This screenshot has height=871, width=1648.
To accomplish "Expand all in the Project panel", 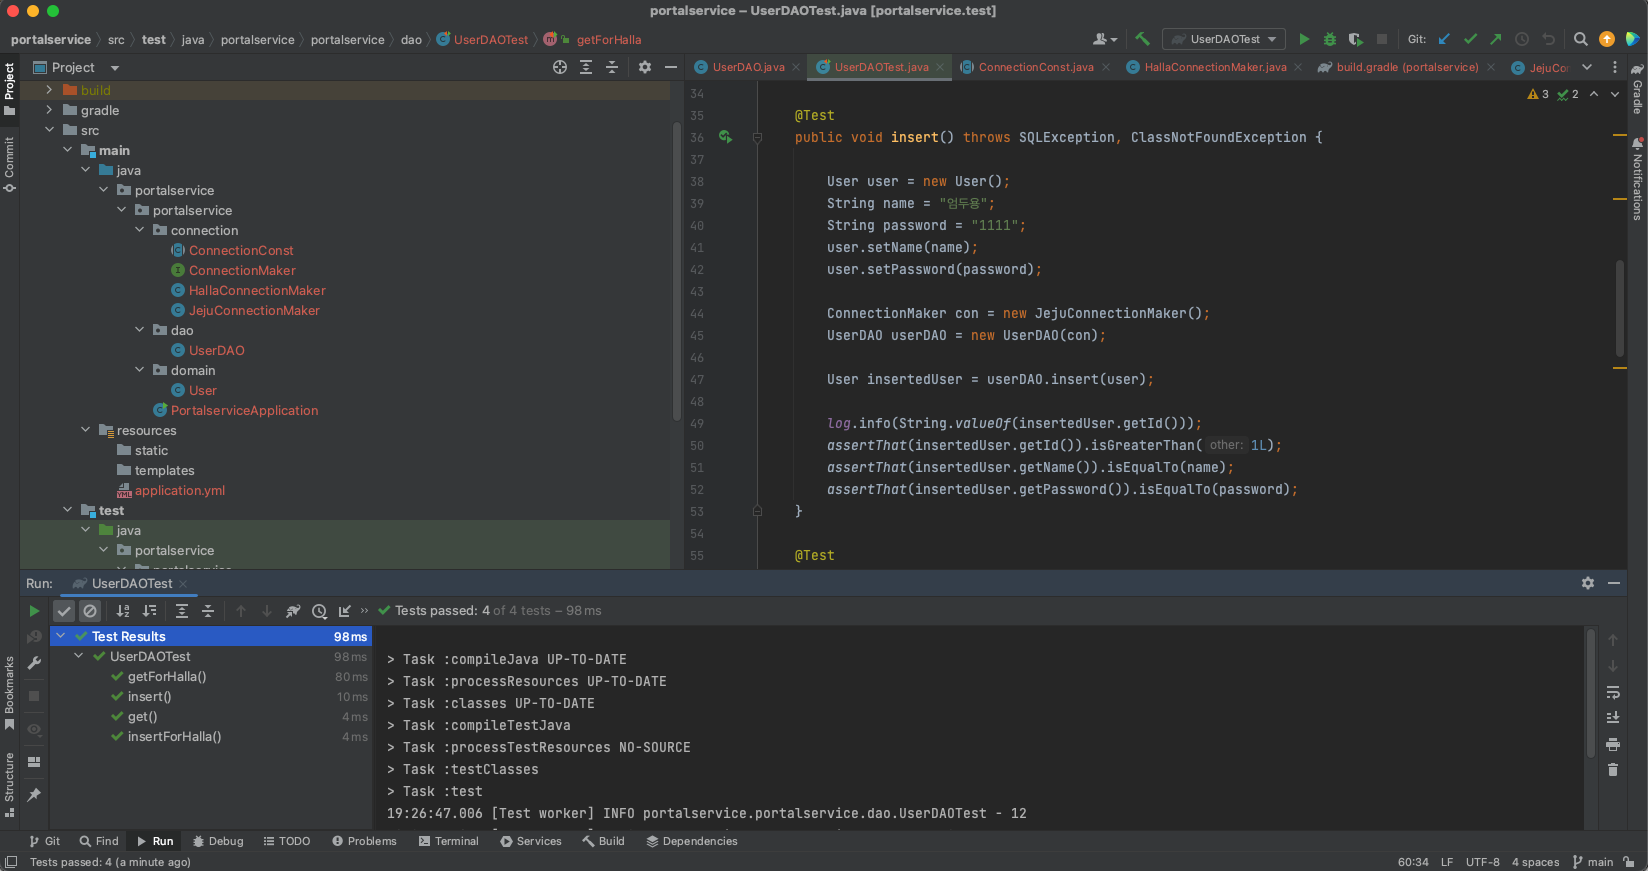I will pos(586,67).
